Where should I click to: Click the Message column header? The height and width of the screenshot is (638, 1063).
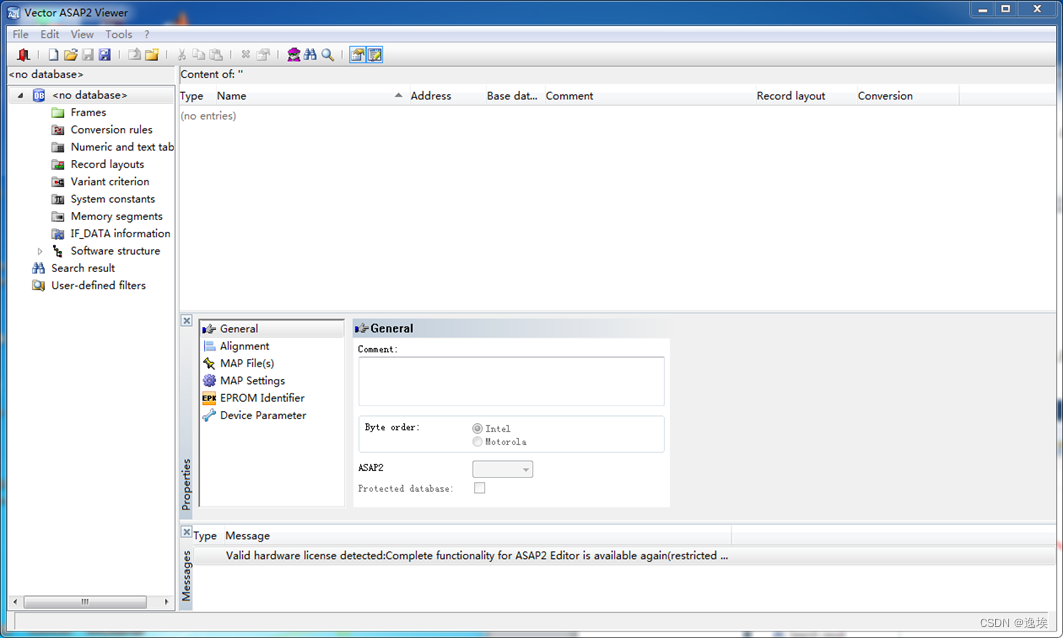477,536
